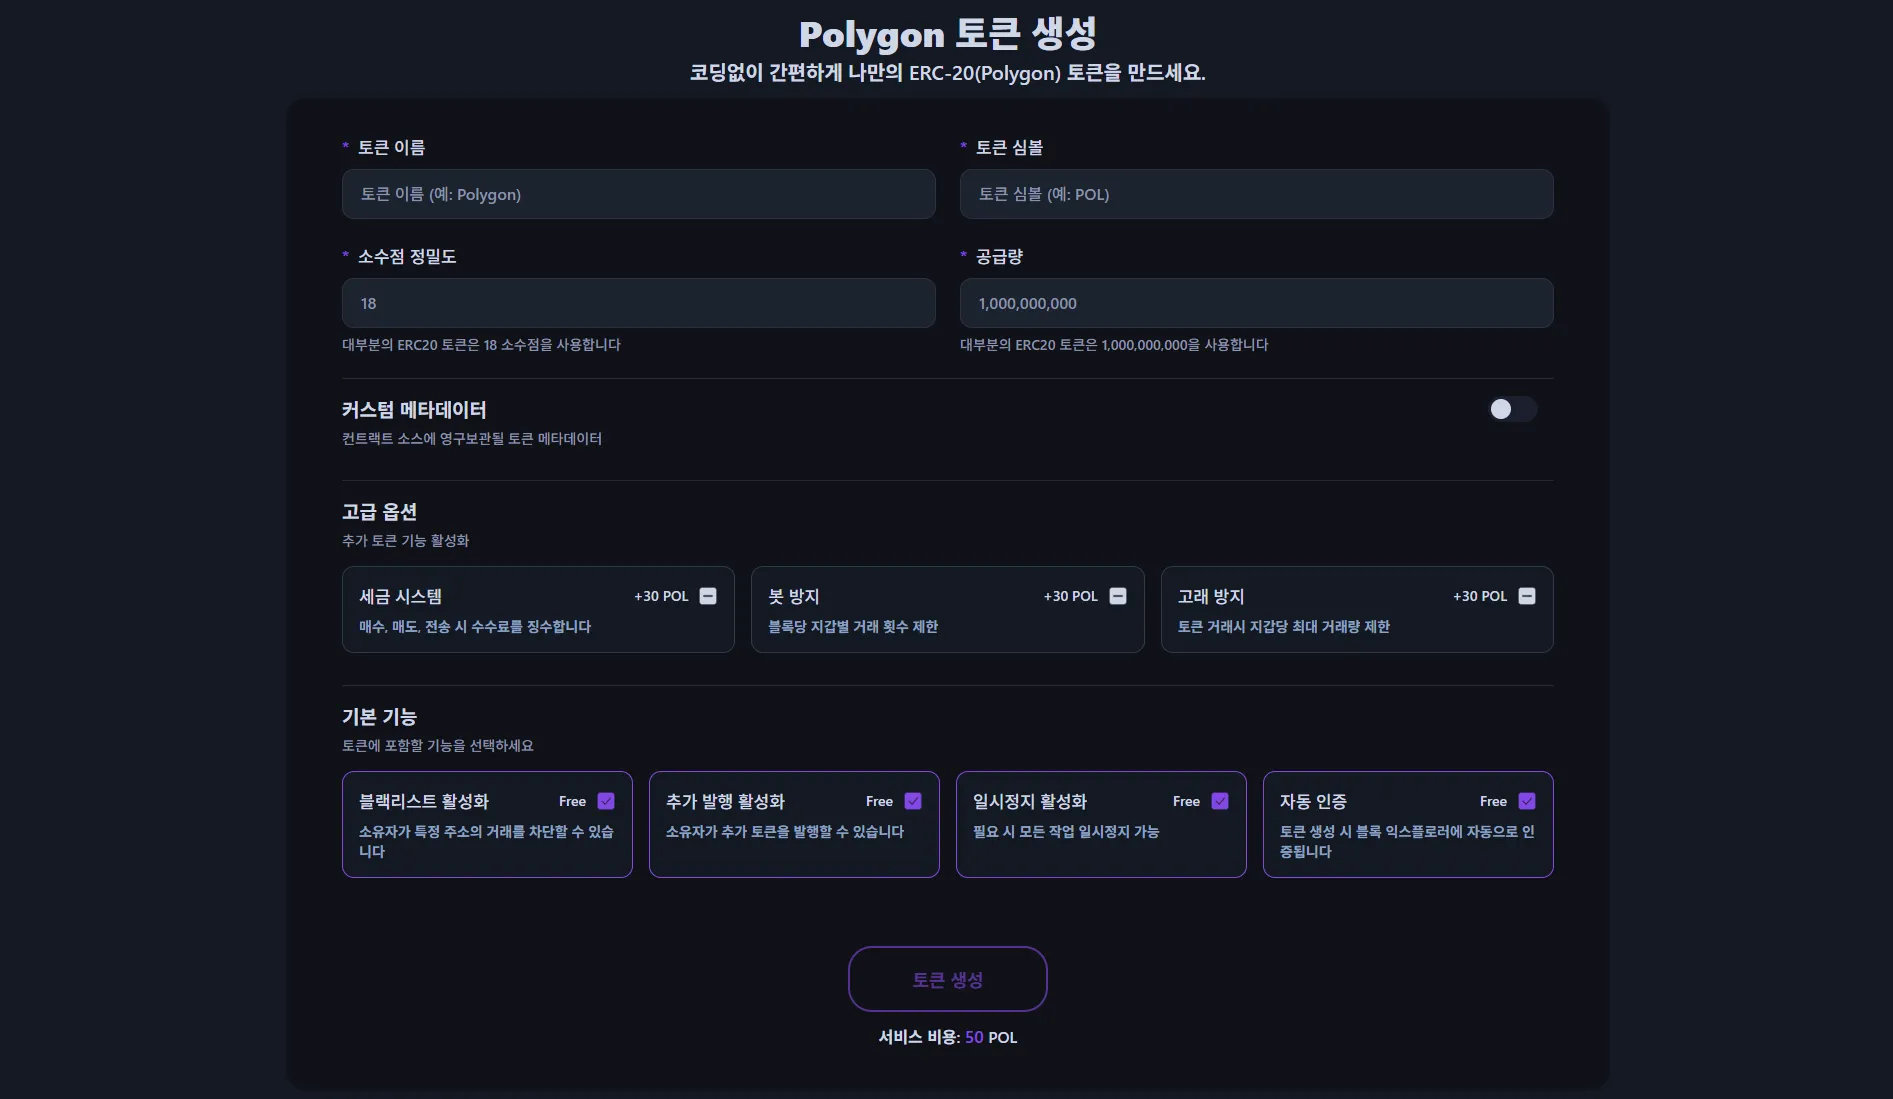Click the 세금 시스템 card title
Screen dimensions: 1893x1099
click(x=400, y=596)
